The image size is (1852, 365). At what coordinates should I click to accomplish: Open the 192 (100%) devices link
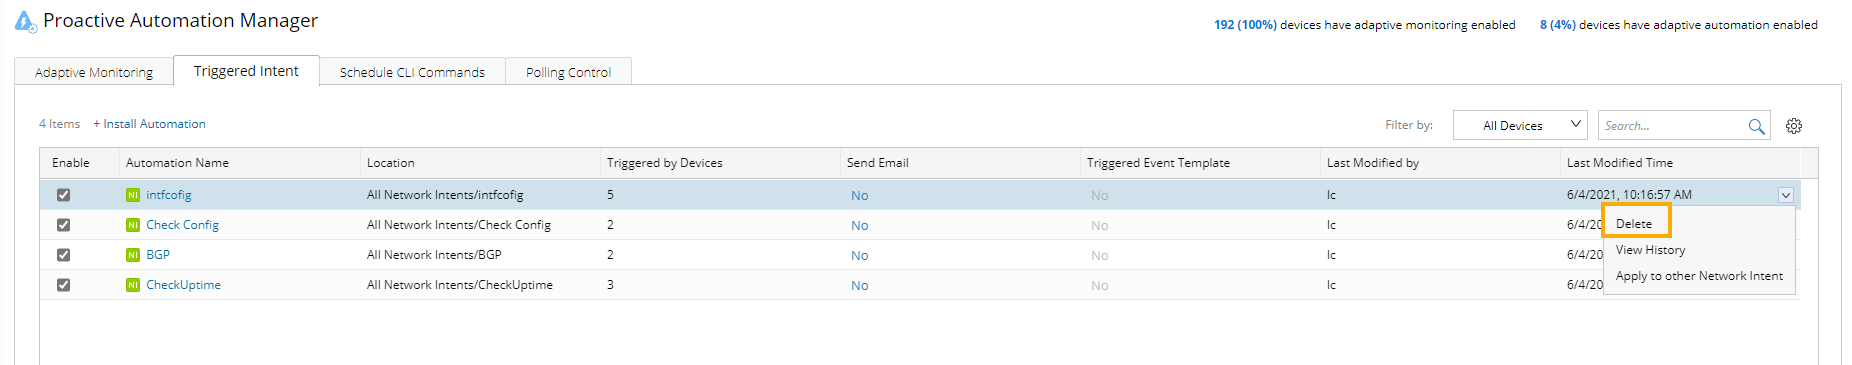[1245, 25]
